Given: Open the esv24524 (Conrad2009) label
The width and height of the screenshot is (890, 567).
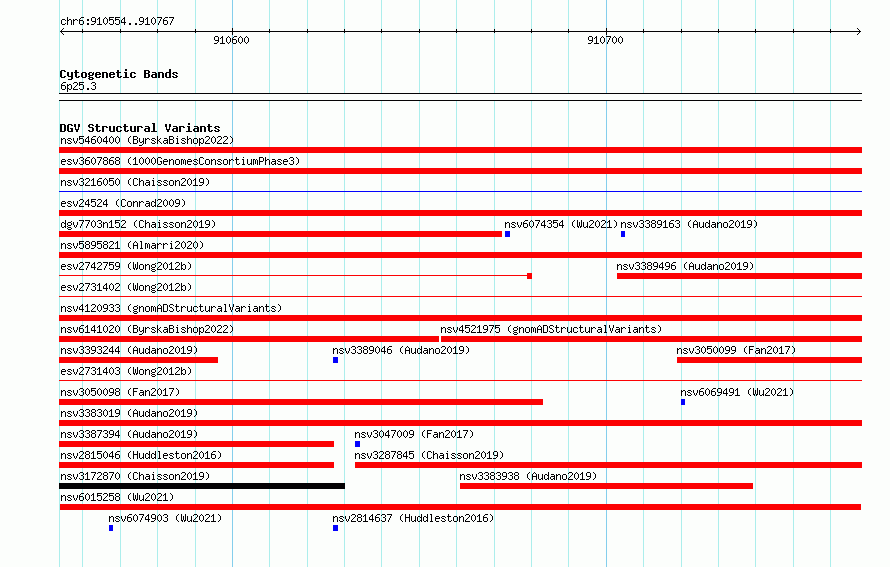Looking at the screenshot, I should tap(123, 203).
